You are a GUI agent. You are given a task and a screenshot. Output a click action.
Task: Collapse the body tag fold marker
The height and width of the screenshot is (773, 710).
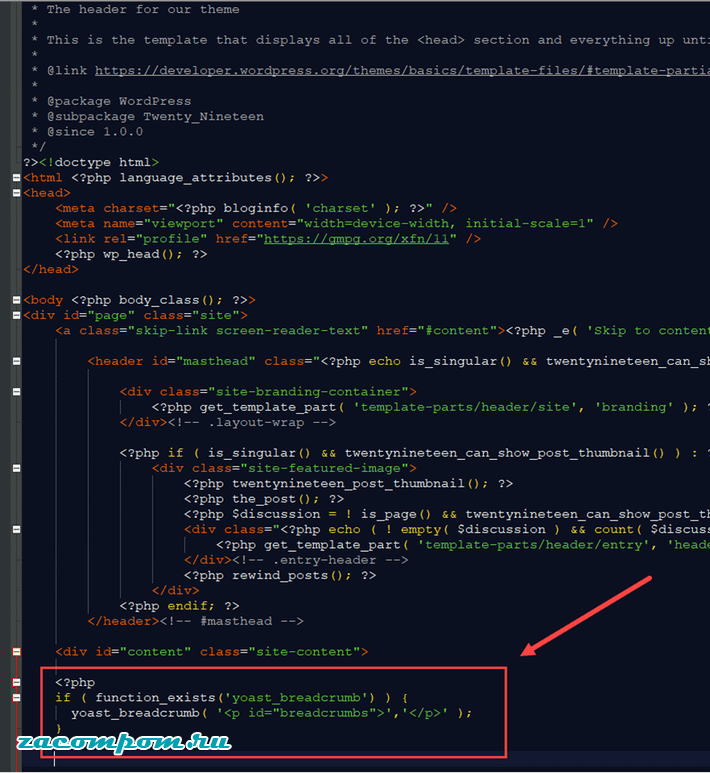[16, 300]
